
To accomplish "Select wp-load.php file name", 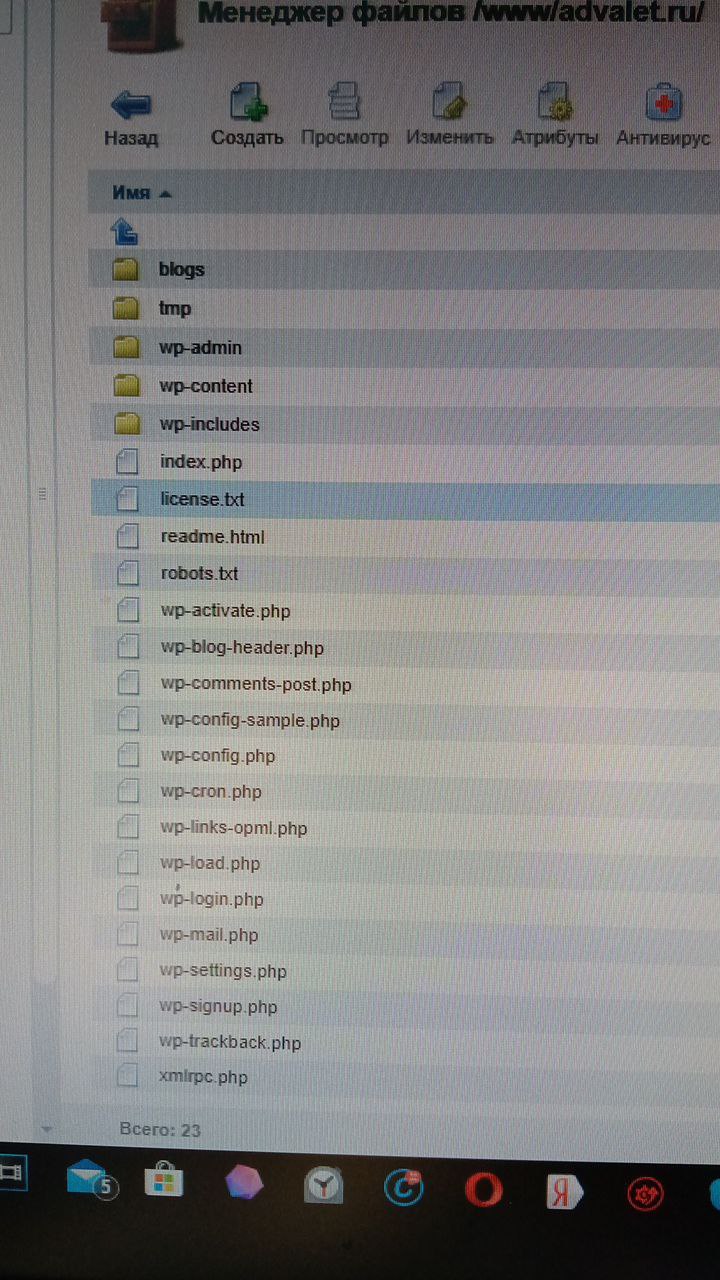I will [x=210, y=863].
